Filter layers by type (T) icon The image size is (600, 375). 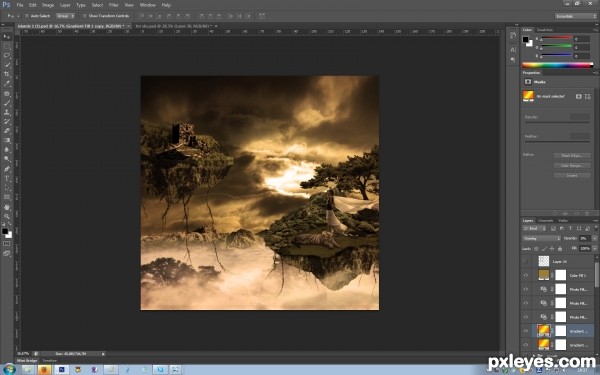(x=570, y=228)
